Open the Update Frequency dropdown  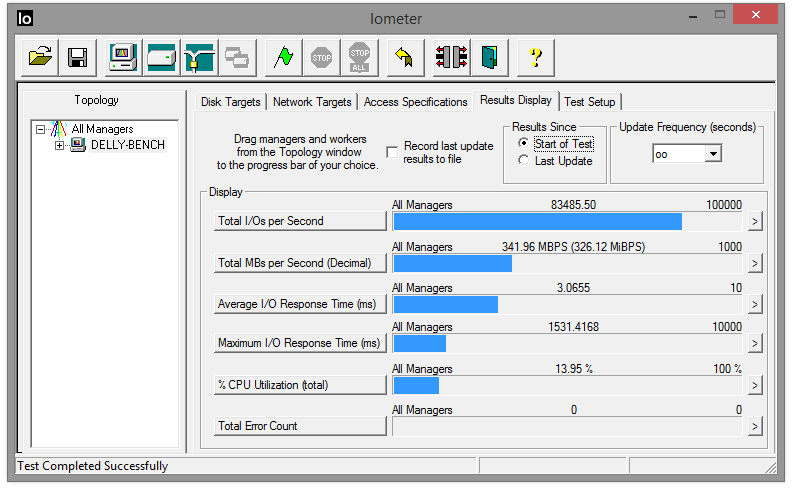coord(713,154)
